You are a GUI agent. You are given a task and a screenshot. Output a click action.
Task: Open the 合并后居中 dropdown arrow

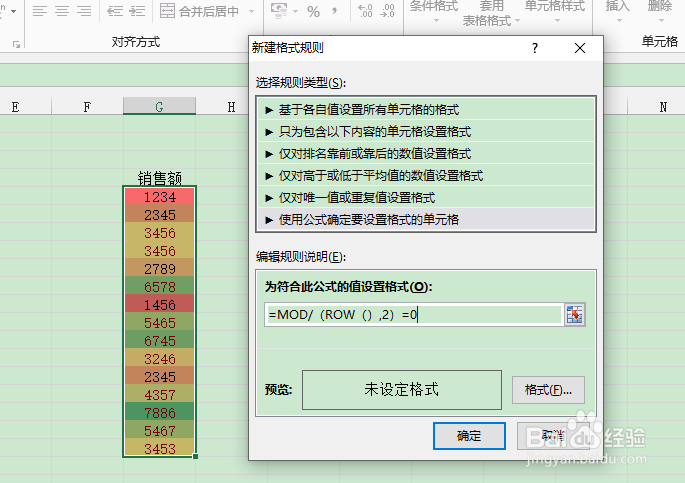[251, 11]
